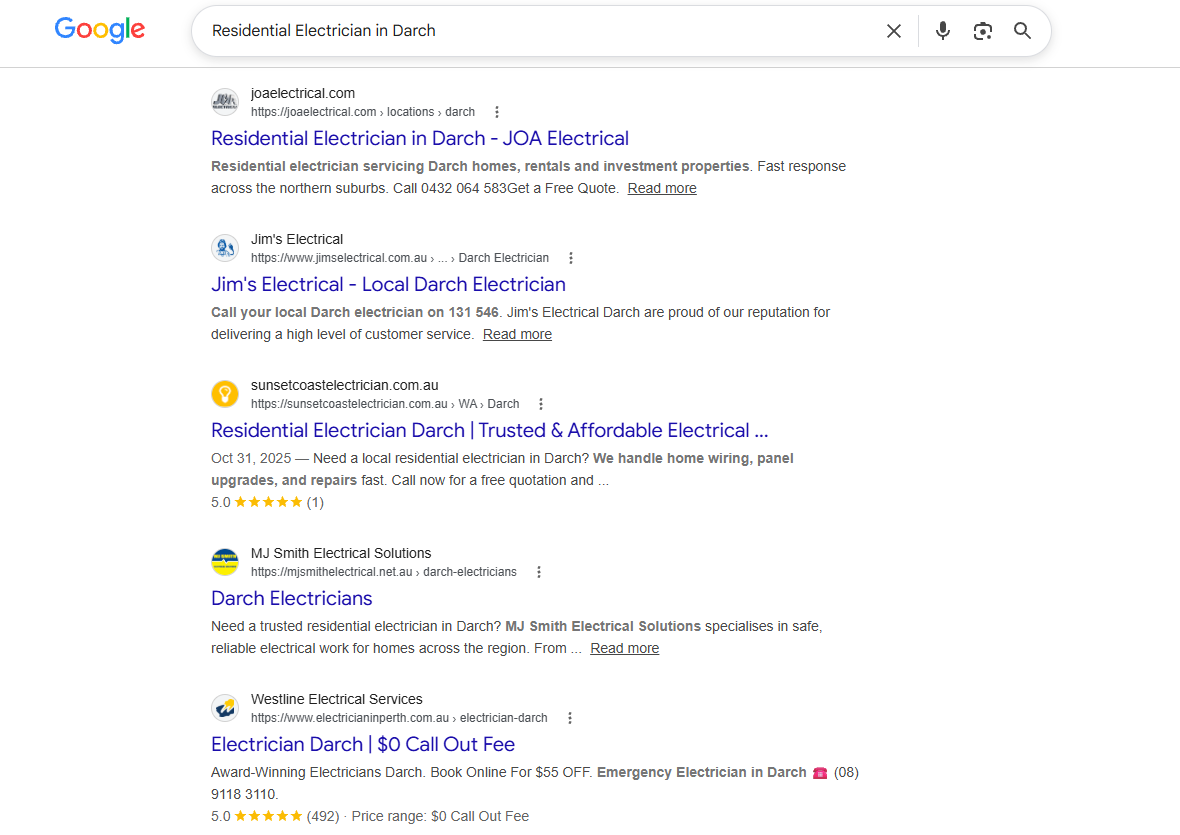Click Read more on Jim's Electrical snippet
1180x835 pixels.
click(517, 334)
